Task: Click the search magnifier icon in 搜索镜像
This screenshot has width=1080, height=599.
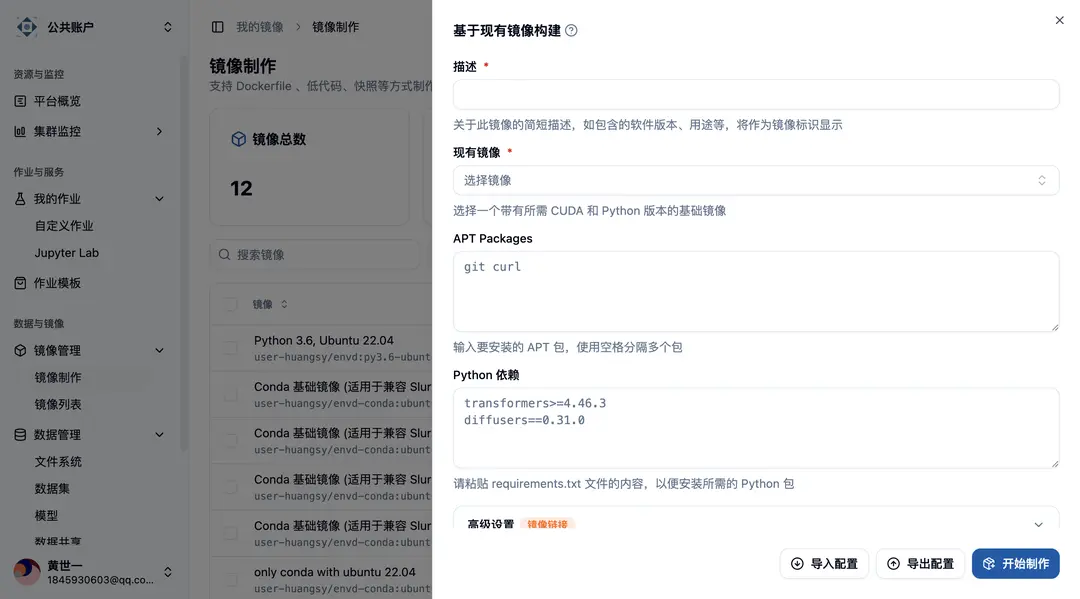Action: click(225, 255)
